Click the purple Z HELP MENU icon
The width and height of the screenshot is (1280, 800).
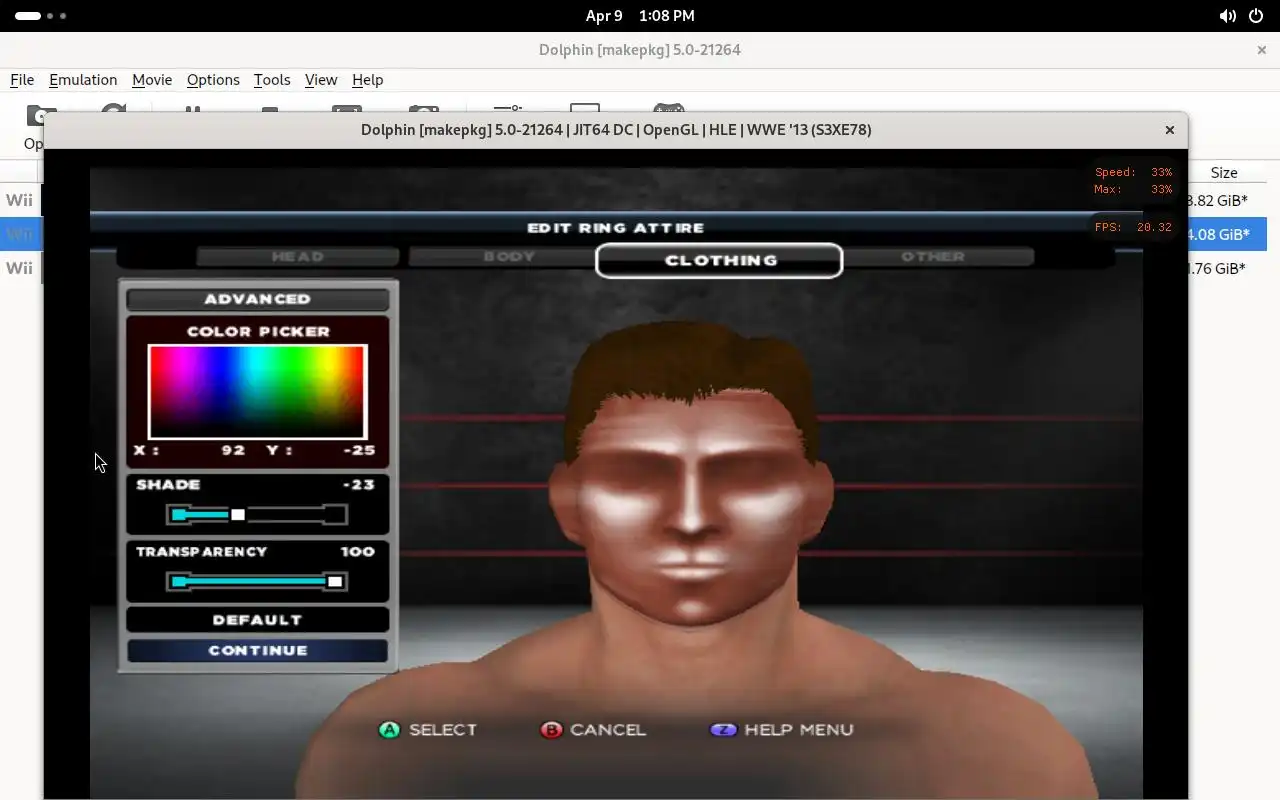tap(722, 730)
